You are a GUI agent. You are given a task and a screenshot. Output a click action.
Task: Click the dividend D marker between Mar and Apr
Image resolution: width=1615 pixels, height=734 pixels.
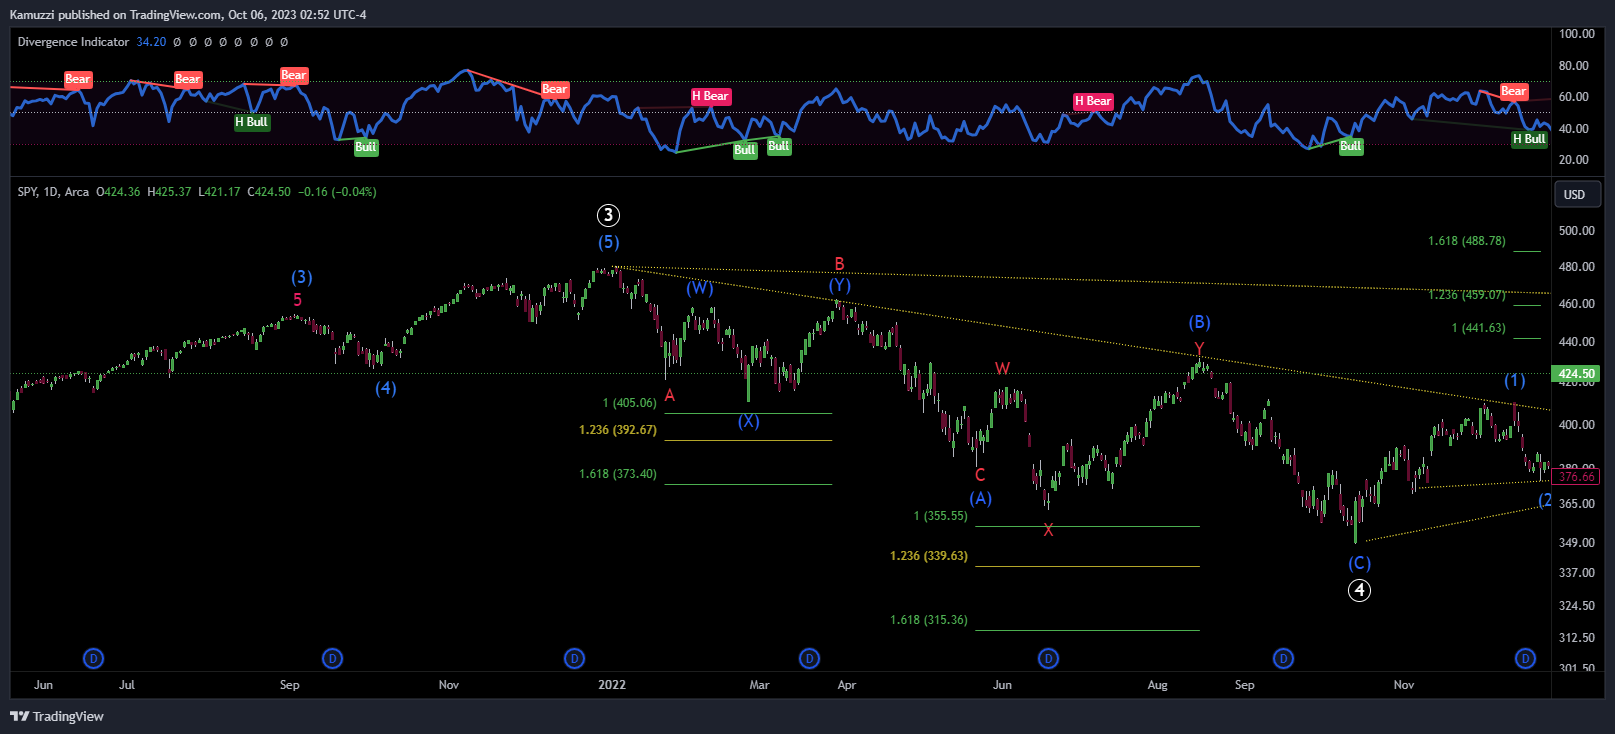tap(809, 658)
